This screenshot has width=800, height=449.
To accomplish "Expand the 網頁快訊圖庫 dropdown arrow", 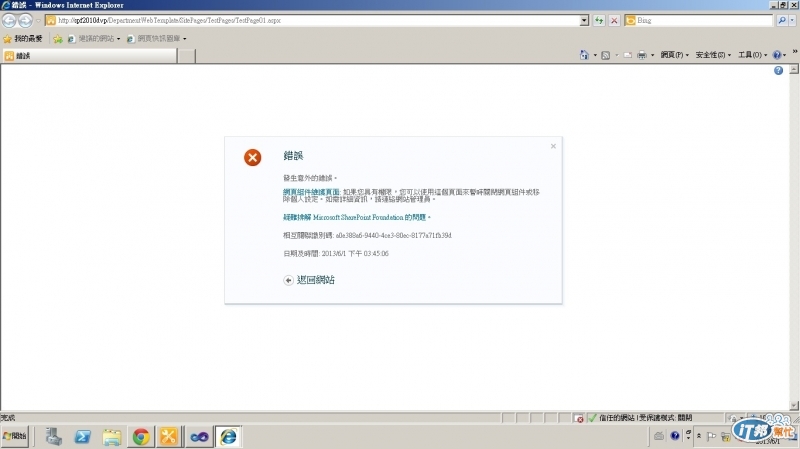I will click(185, 39).
